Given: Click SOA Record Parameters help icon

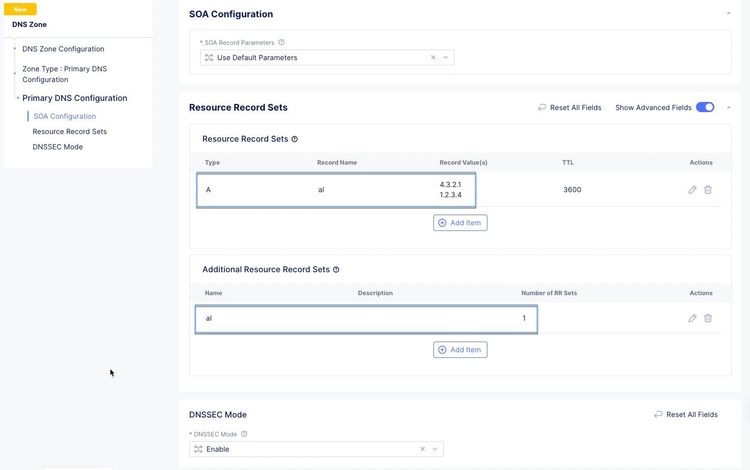Looking at the screenshot, I should (x=281, y=43).
